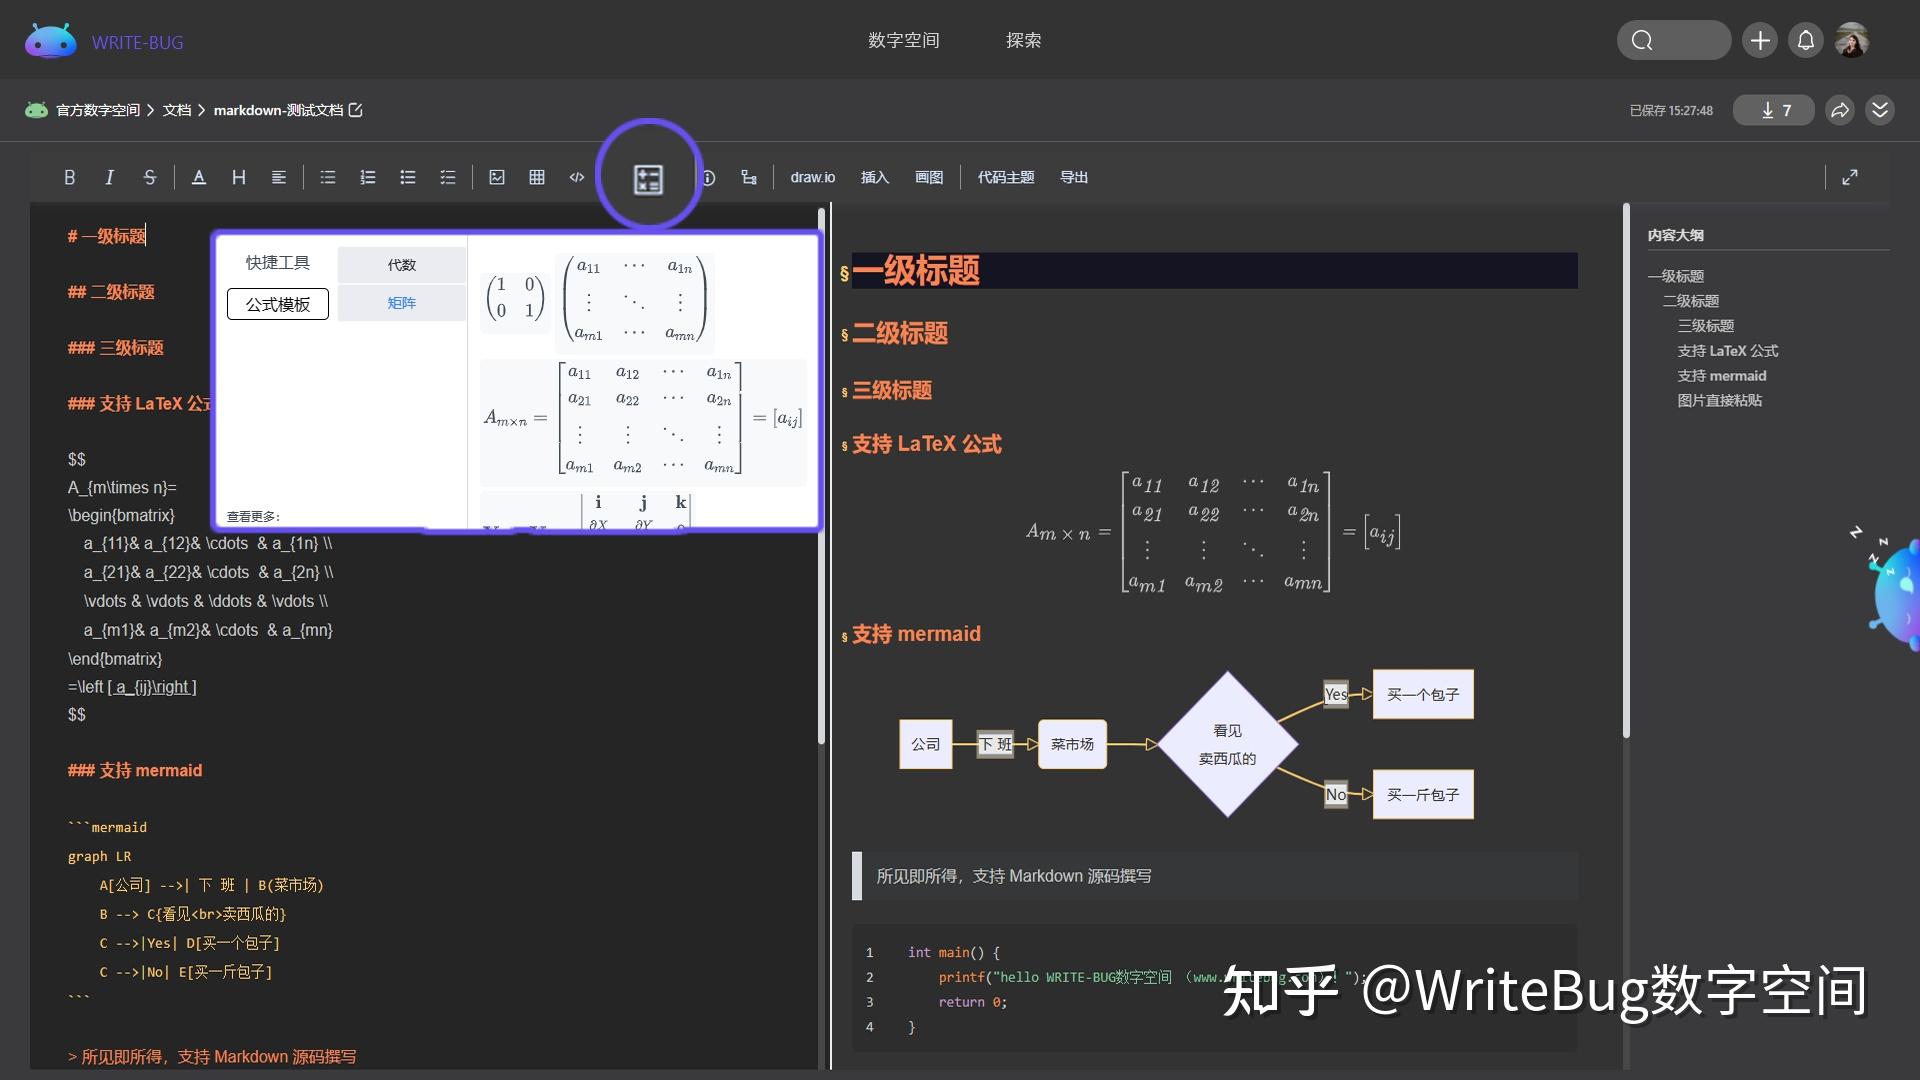
Task: Collapse the editor panel with double chevron
Action: pos(1882,110)
